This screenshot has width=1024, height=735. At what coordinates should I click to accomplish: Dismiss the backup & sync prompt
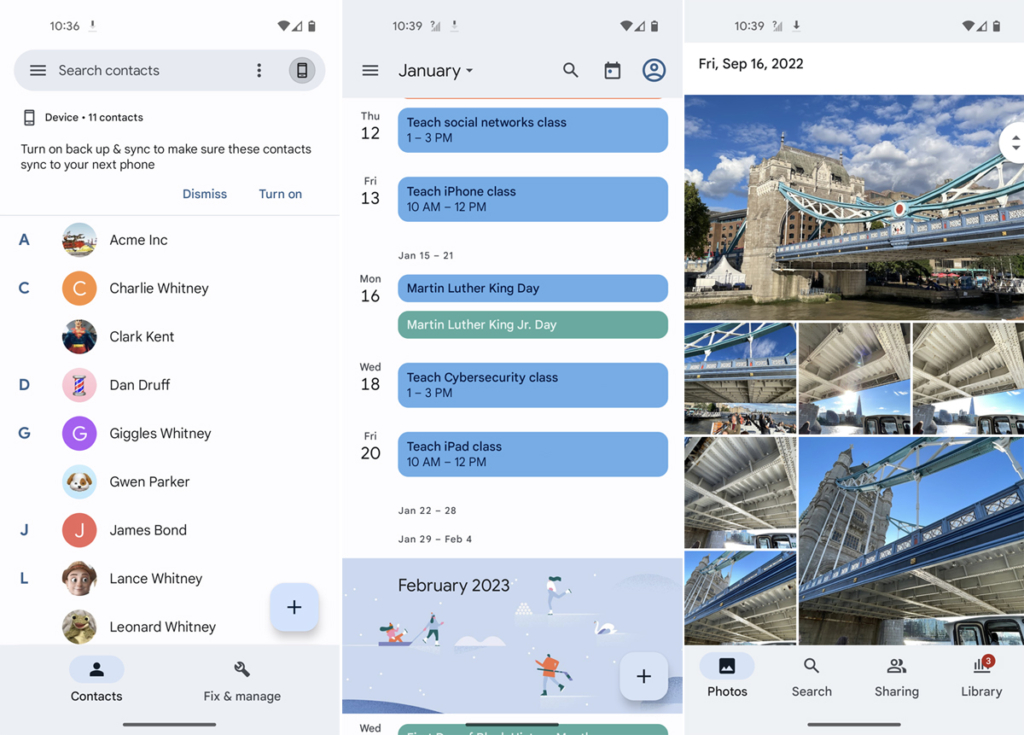coord(205,194)
